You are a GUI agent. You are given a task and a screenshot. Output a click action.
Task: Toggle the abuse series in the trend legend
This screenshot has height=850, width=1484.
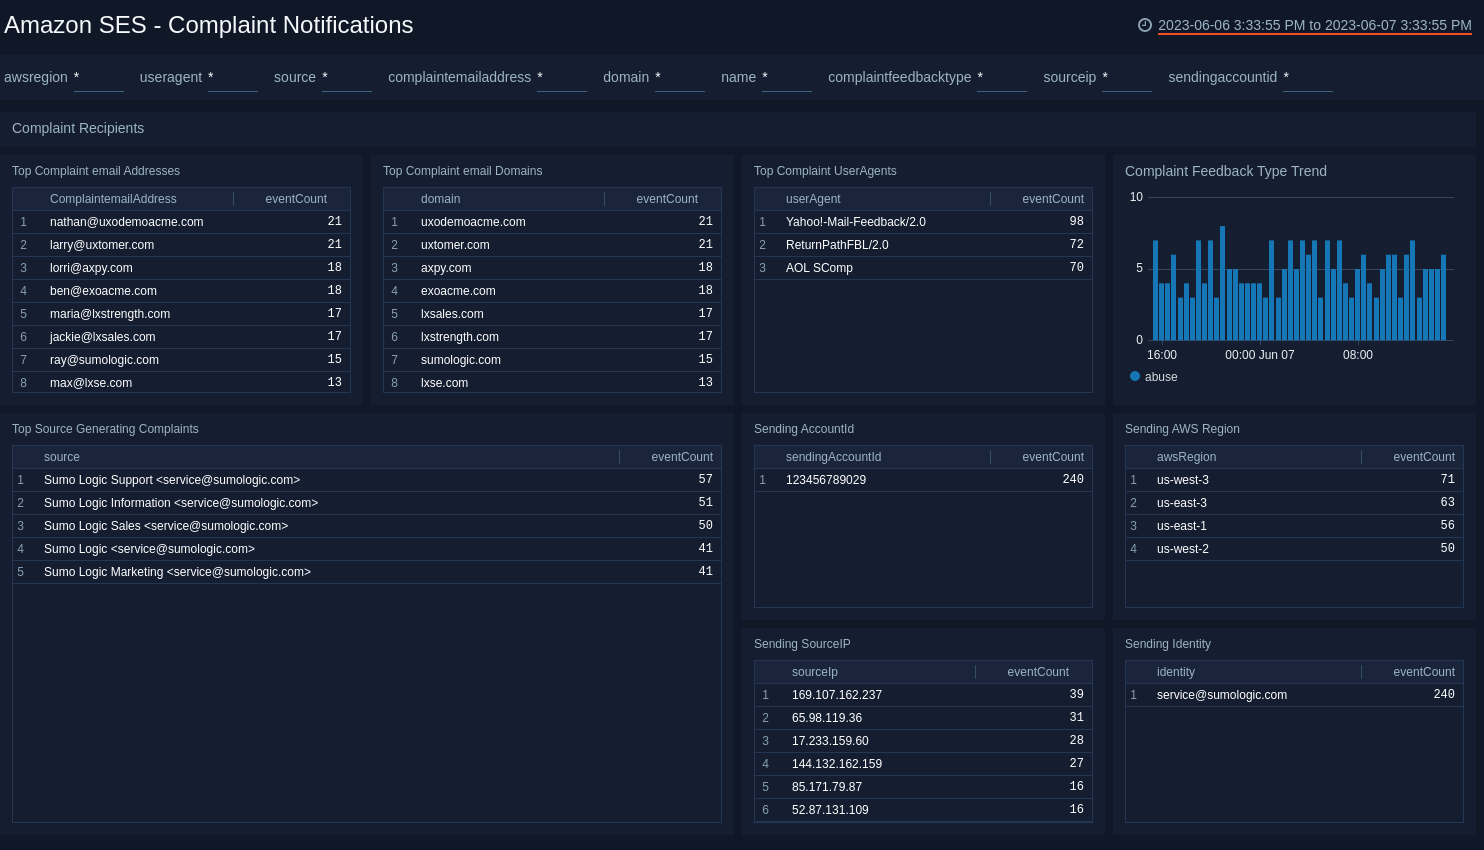click(1154, 377)
